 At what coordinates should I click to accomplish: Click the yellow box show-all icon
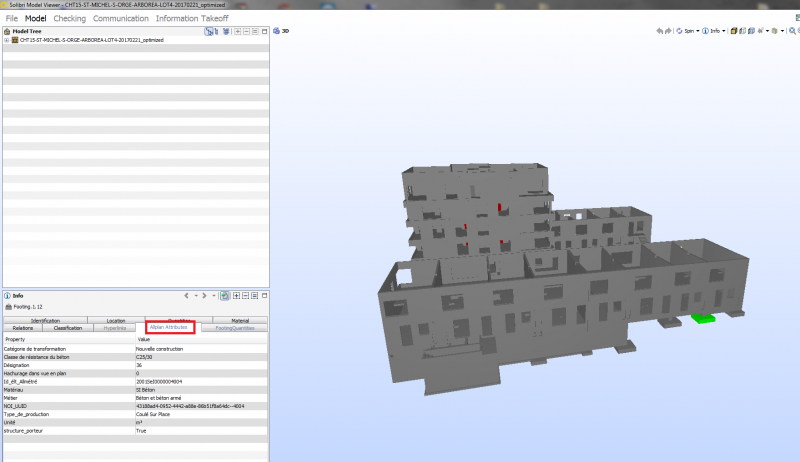click(x=734, y=31)
